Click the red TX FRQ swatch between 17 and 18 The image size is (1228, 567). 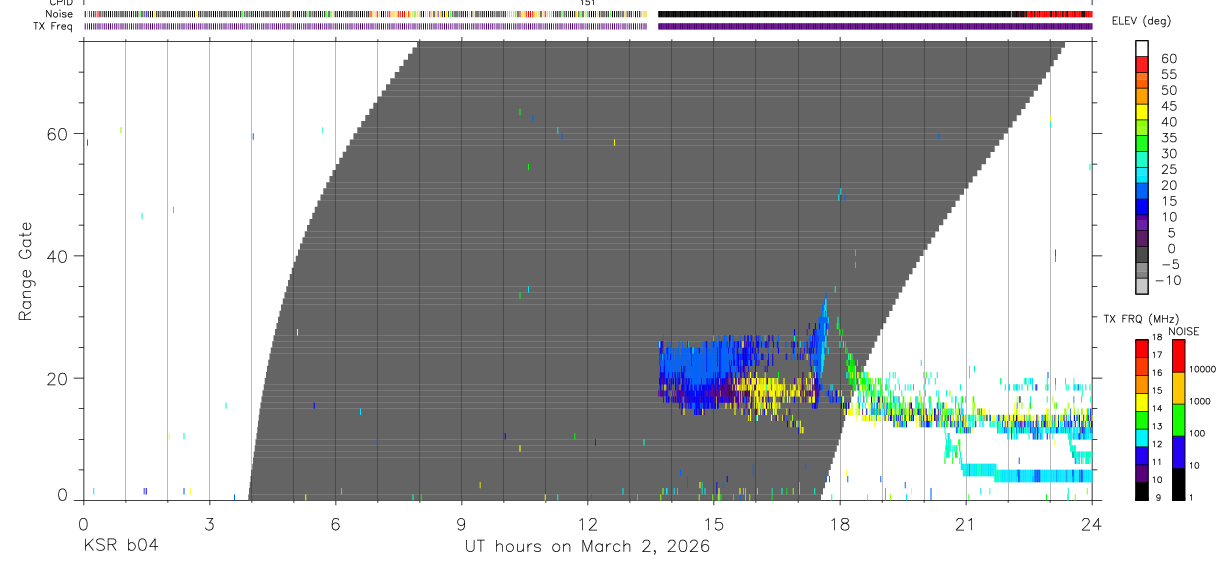1142,347
